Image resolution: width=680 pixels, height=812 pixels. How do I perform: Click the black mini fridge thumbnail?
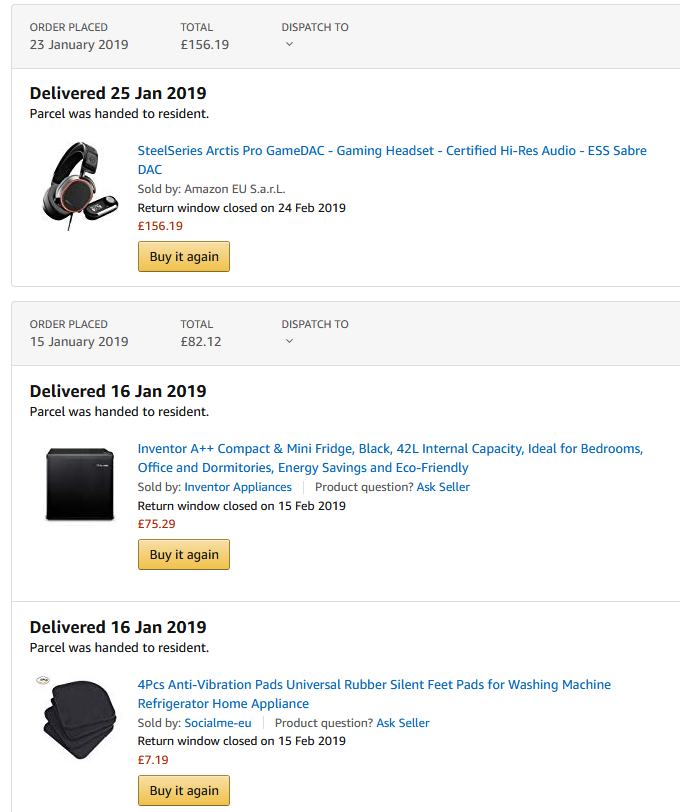tap(80, 484)
